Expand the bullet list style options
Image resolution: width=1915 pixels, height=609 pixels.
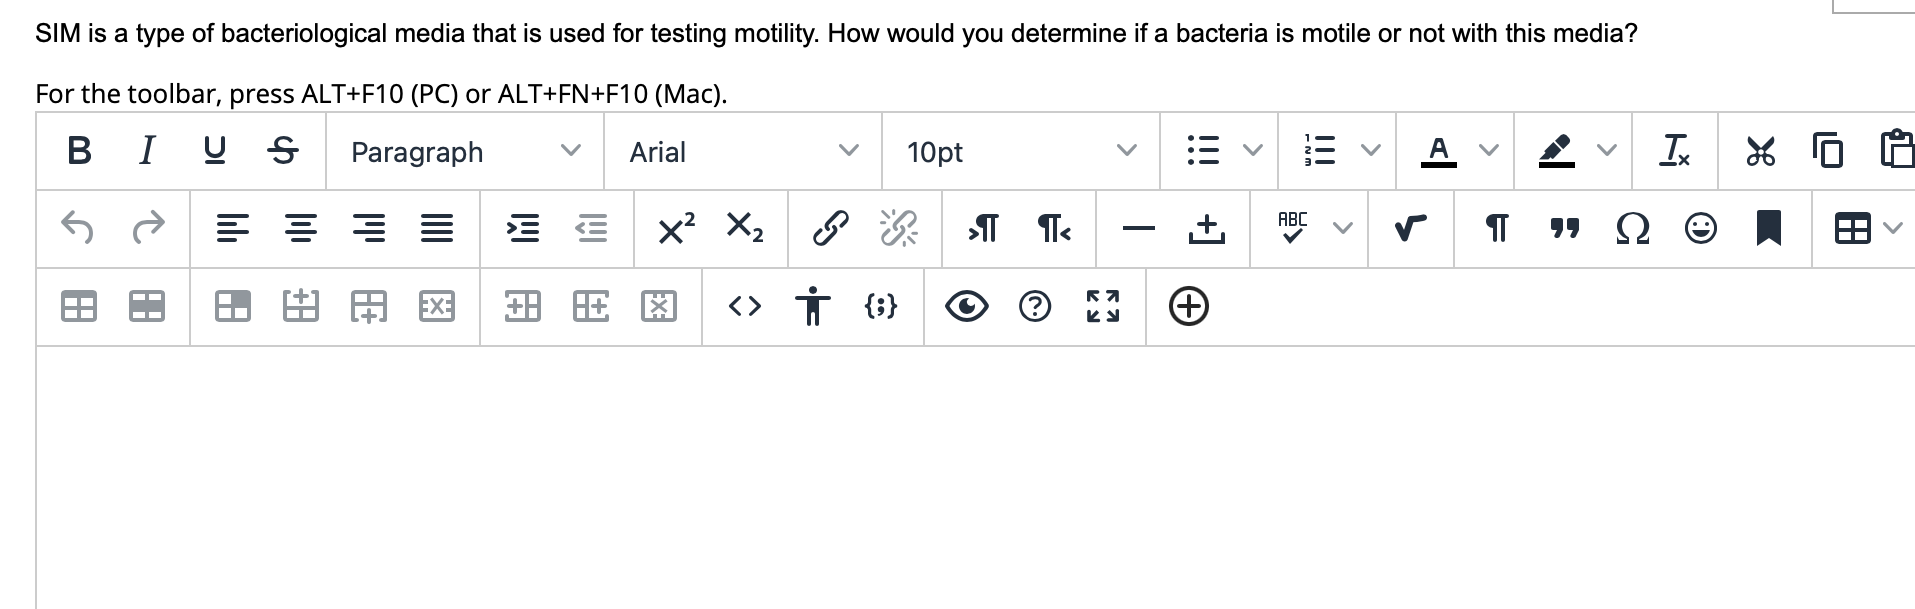1252,151
